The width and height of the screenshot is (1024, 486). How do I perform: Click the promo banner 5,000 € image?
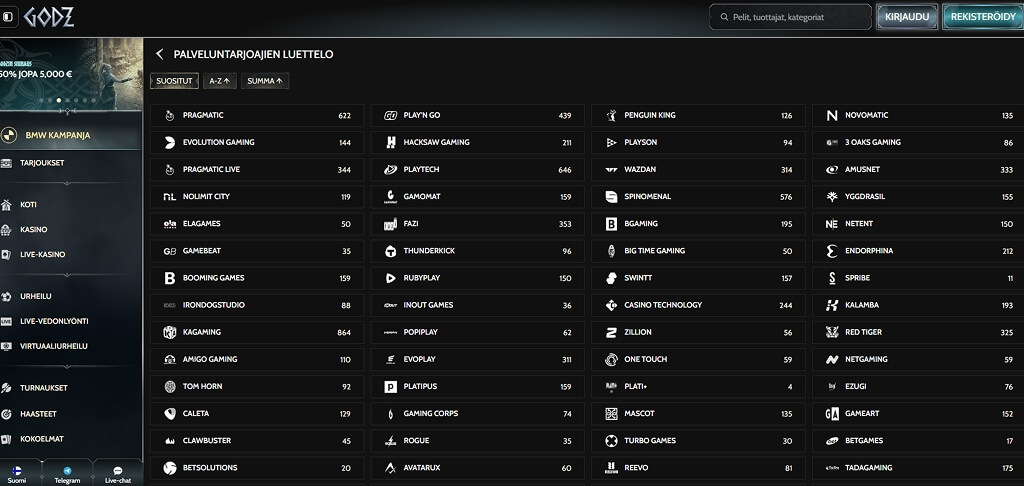[71, 73]
